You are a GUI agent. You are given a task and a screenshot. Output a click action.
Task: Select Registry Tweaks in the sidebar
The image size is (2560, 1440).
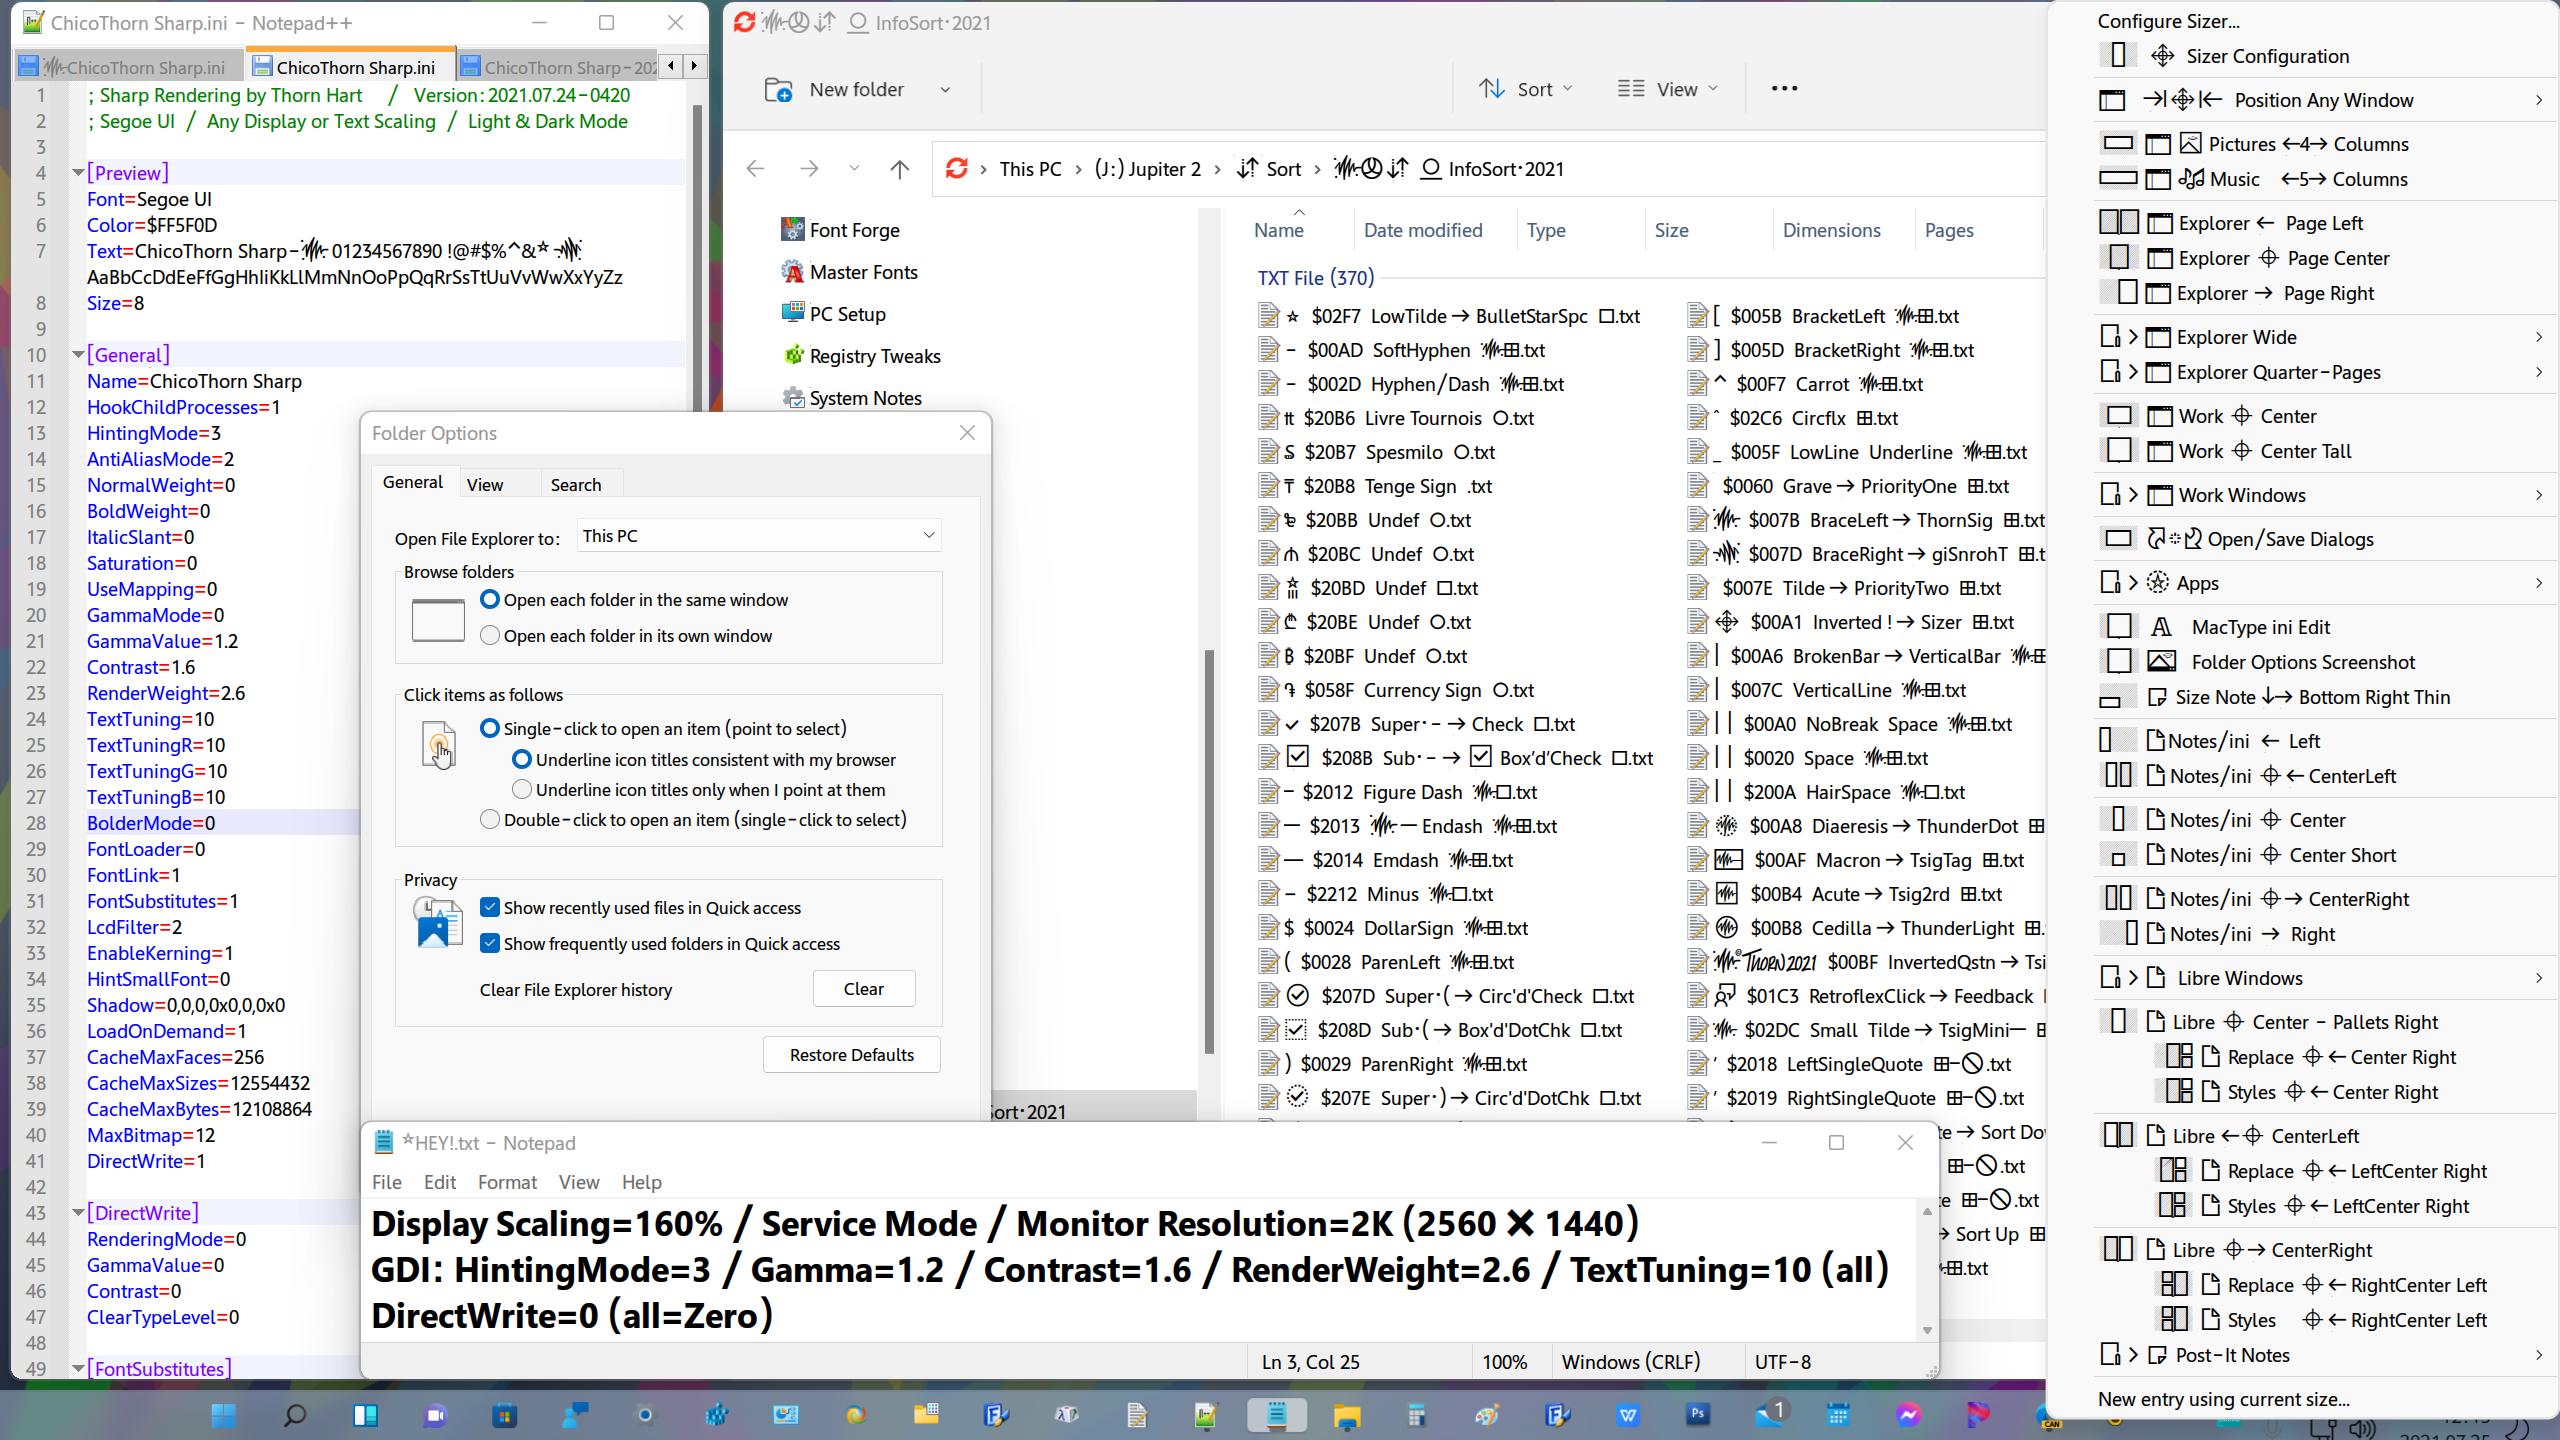click(x=874, y=355)
